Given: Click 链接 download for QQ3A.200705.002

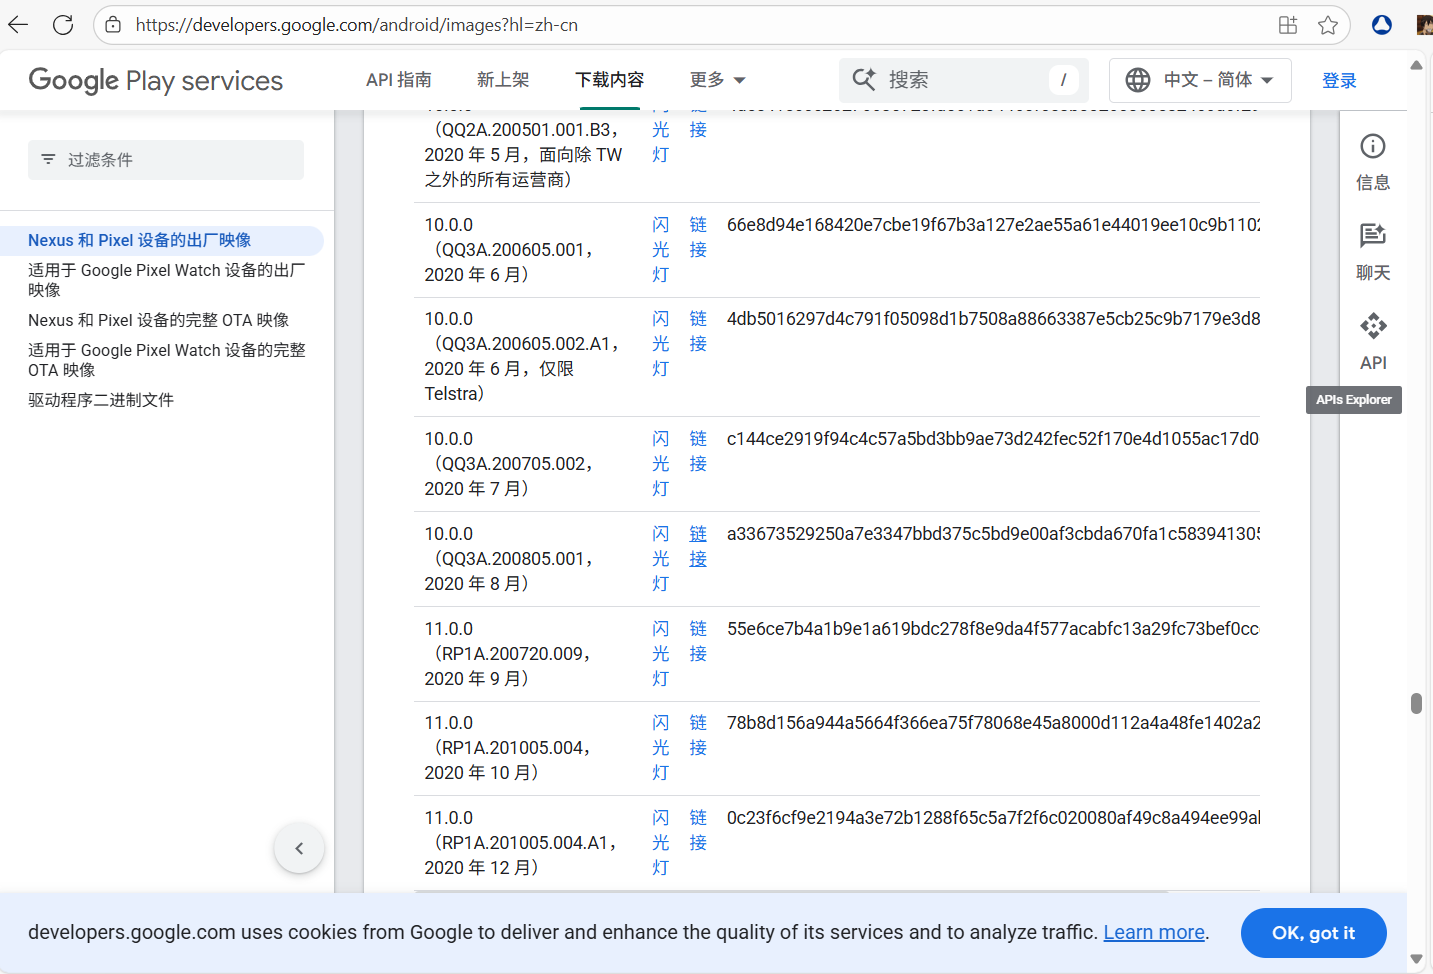Looking at the screenshot, I should [698, 451].
